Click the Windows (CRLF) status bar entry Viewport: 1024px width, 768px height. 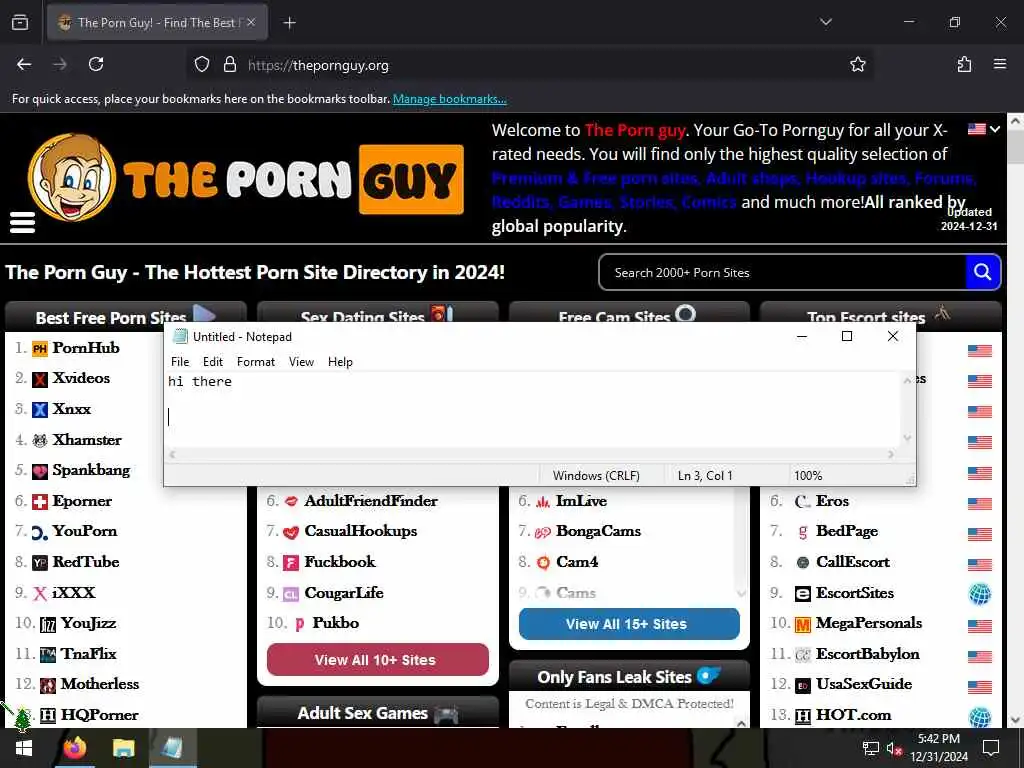[x=596, y=475]
